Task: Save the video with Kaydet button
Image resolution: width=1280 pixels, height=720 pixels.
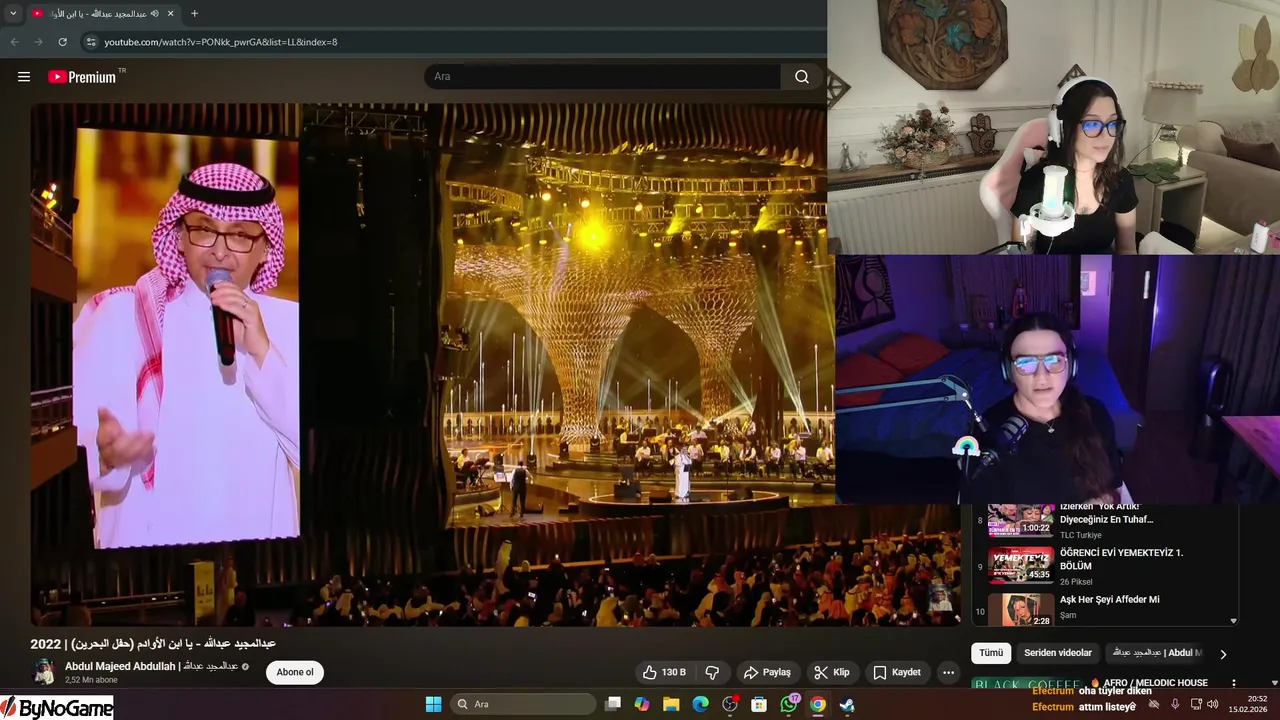Action: (896, 672)
